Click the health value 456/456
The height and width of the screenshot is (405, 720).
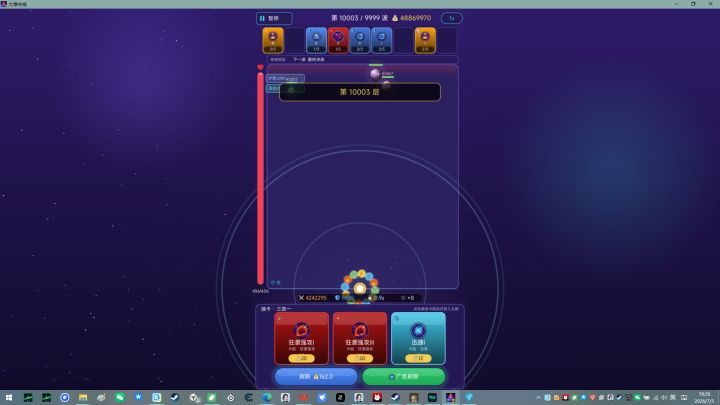coord(260,291)
